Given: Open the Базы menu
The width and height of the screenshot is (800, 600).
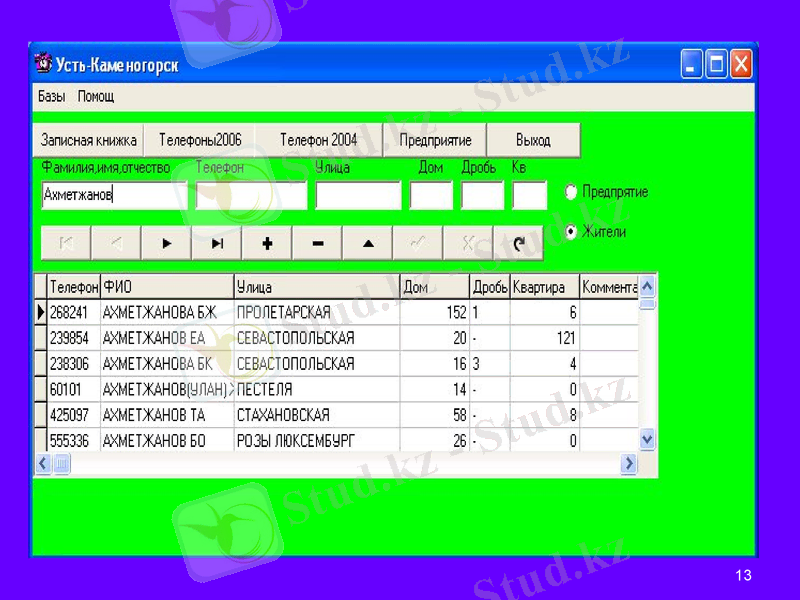Looking at the screenshot, I should pos(51,97).
